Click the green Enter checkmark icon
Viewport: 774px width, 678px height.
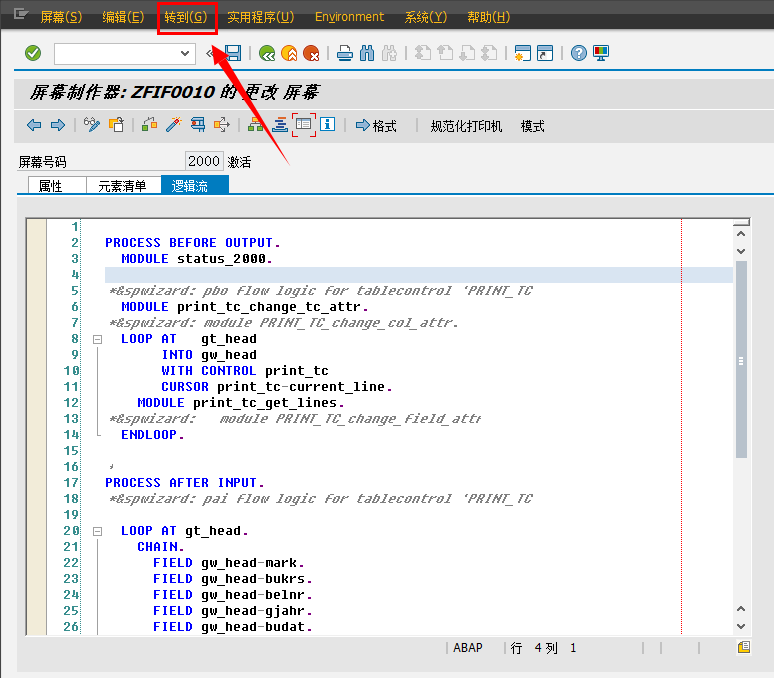[33, 53]
